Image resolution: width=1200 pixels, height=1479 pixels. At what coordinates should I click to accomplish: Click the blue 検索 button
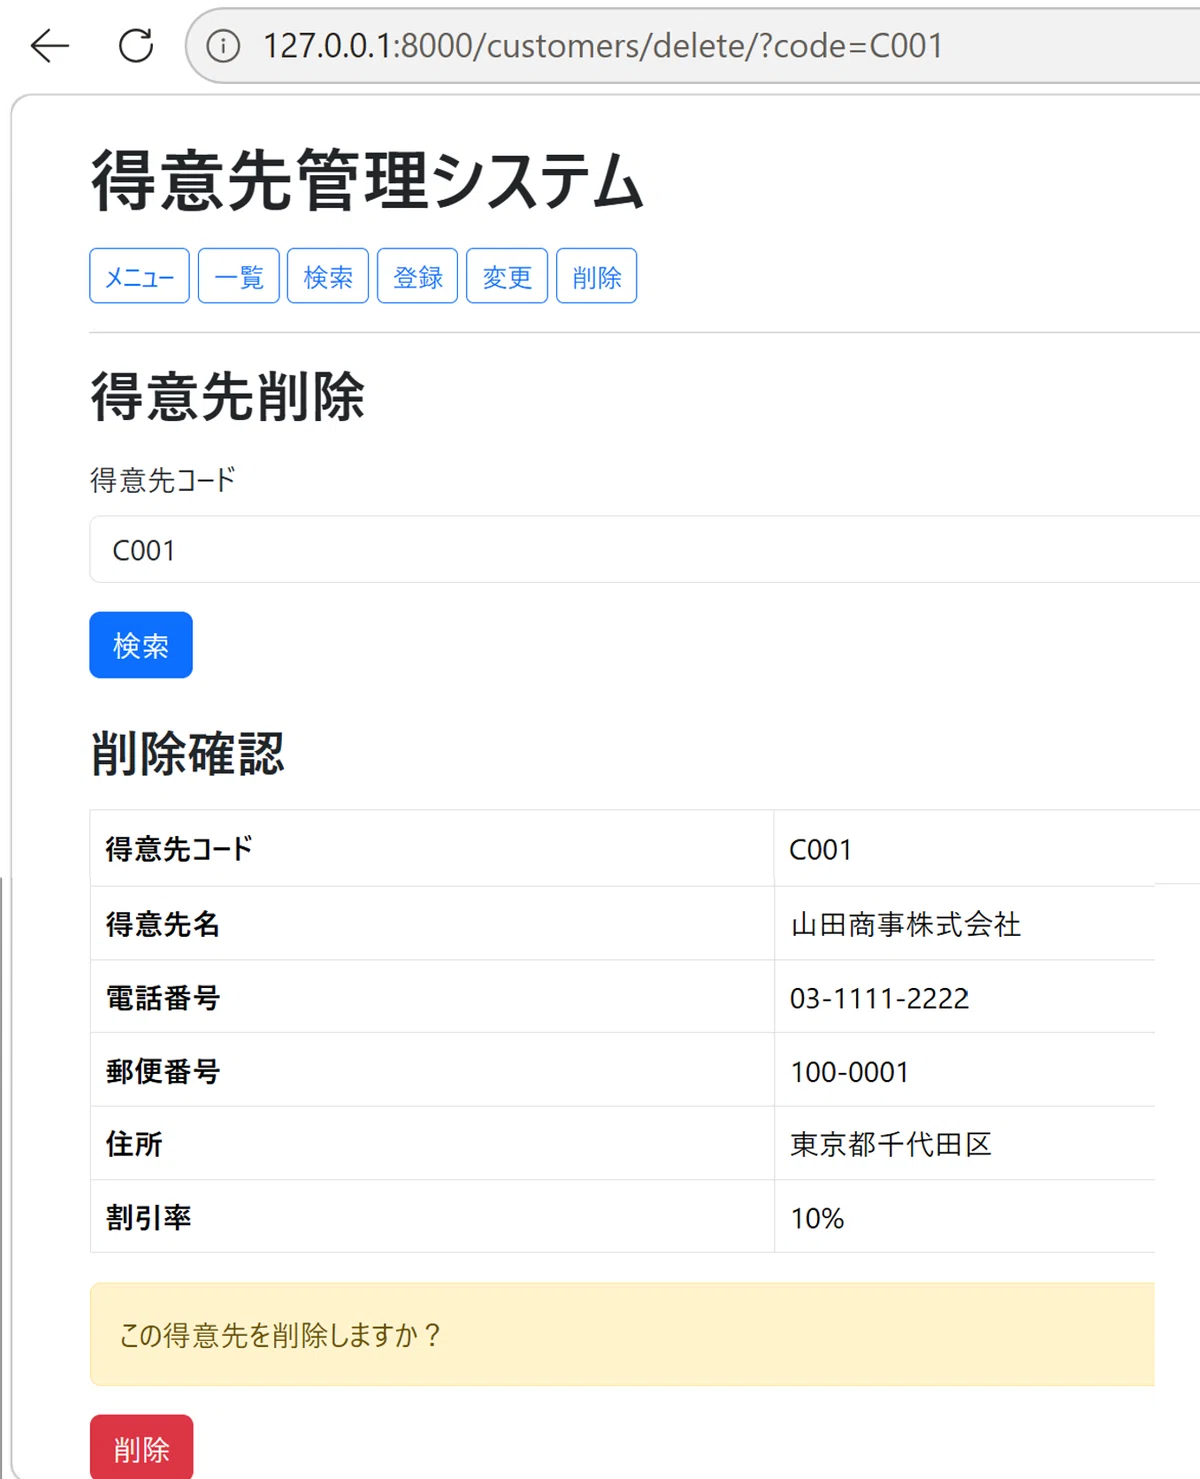click(141, 645)
